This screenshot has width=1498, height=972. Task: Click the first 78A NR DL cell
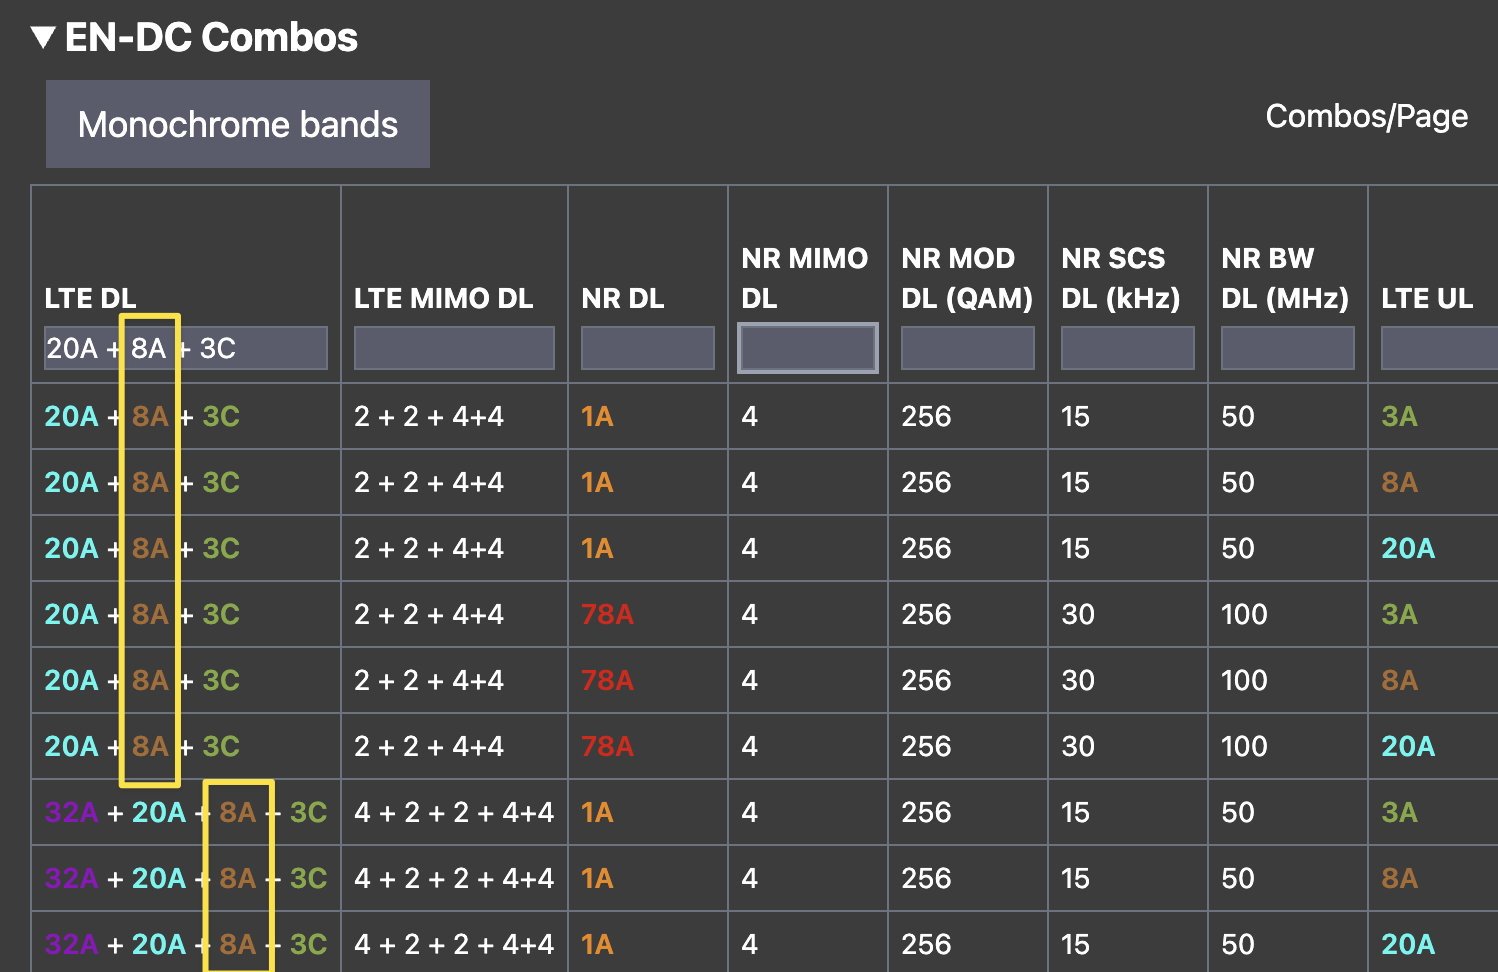click(x=607, y=614)
